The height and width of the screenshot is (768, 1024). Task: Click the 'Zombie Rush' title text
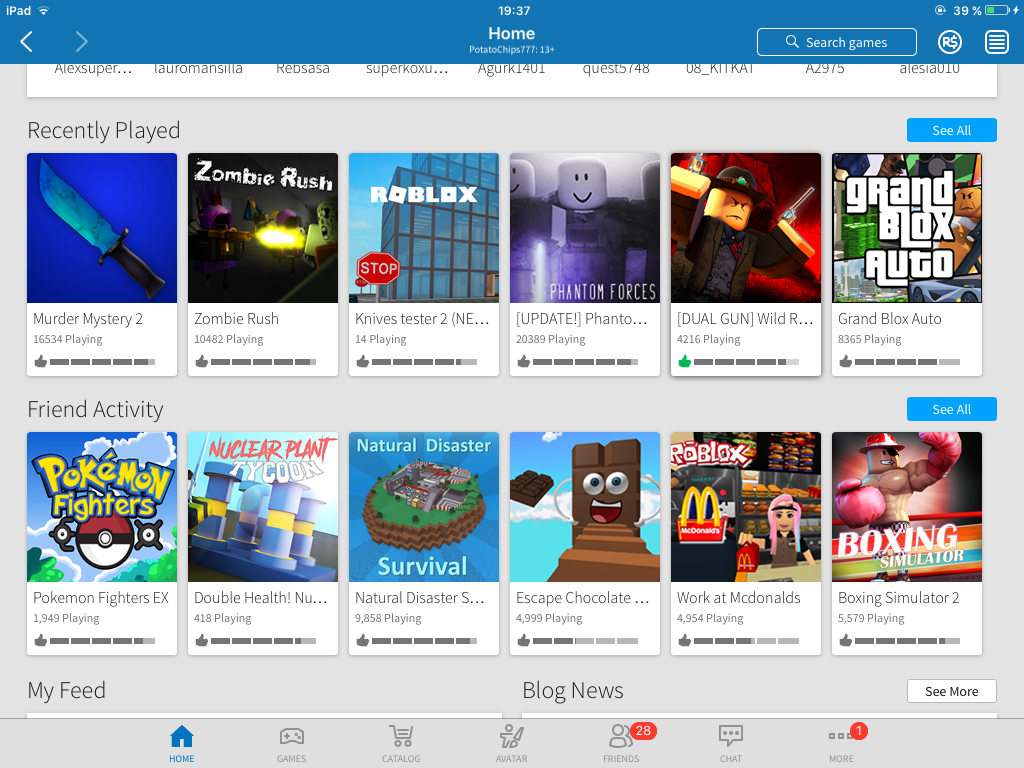[x=236, y=319]
